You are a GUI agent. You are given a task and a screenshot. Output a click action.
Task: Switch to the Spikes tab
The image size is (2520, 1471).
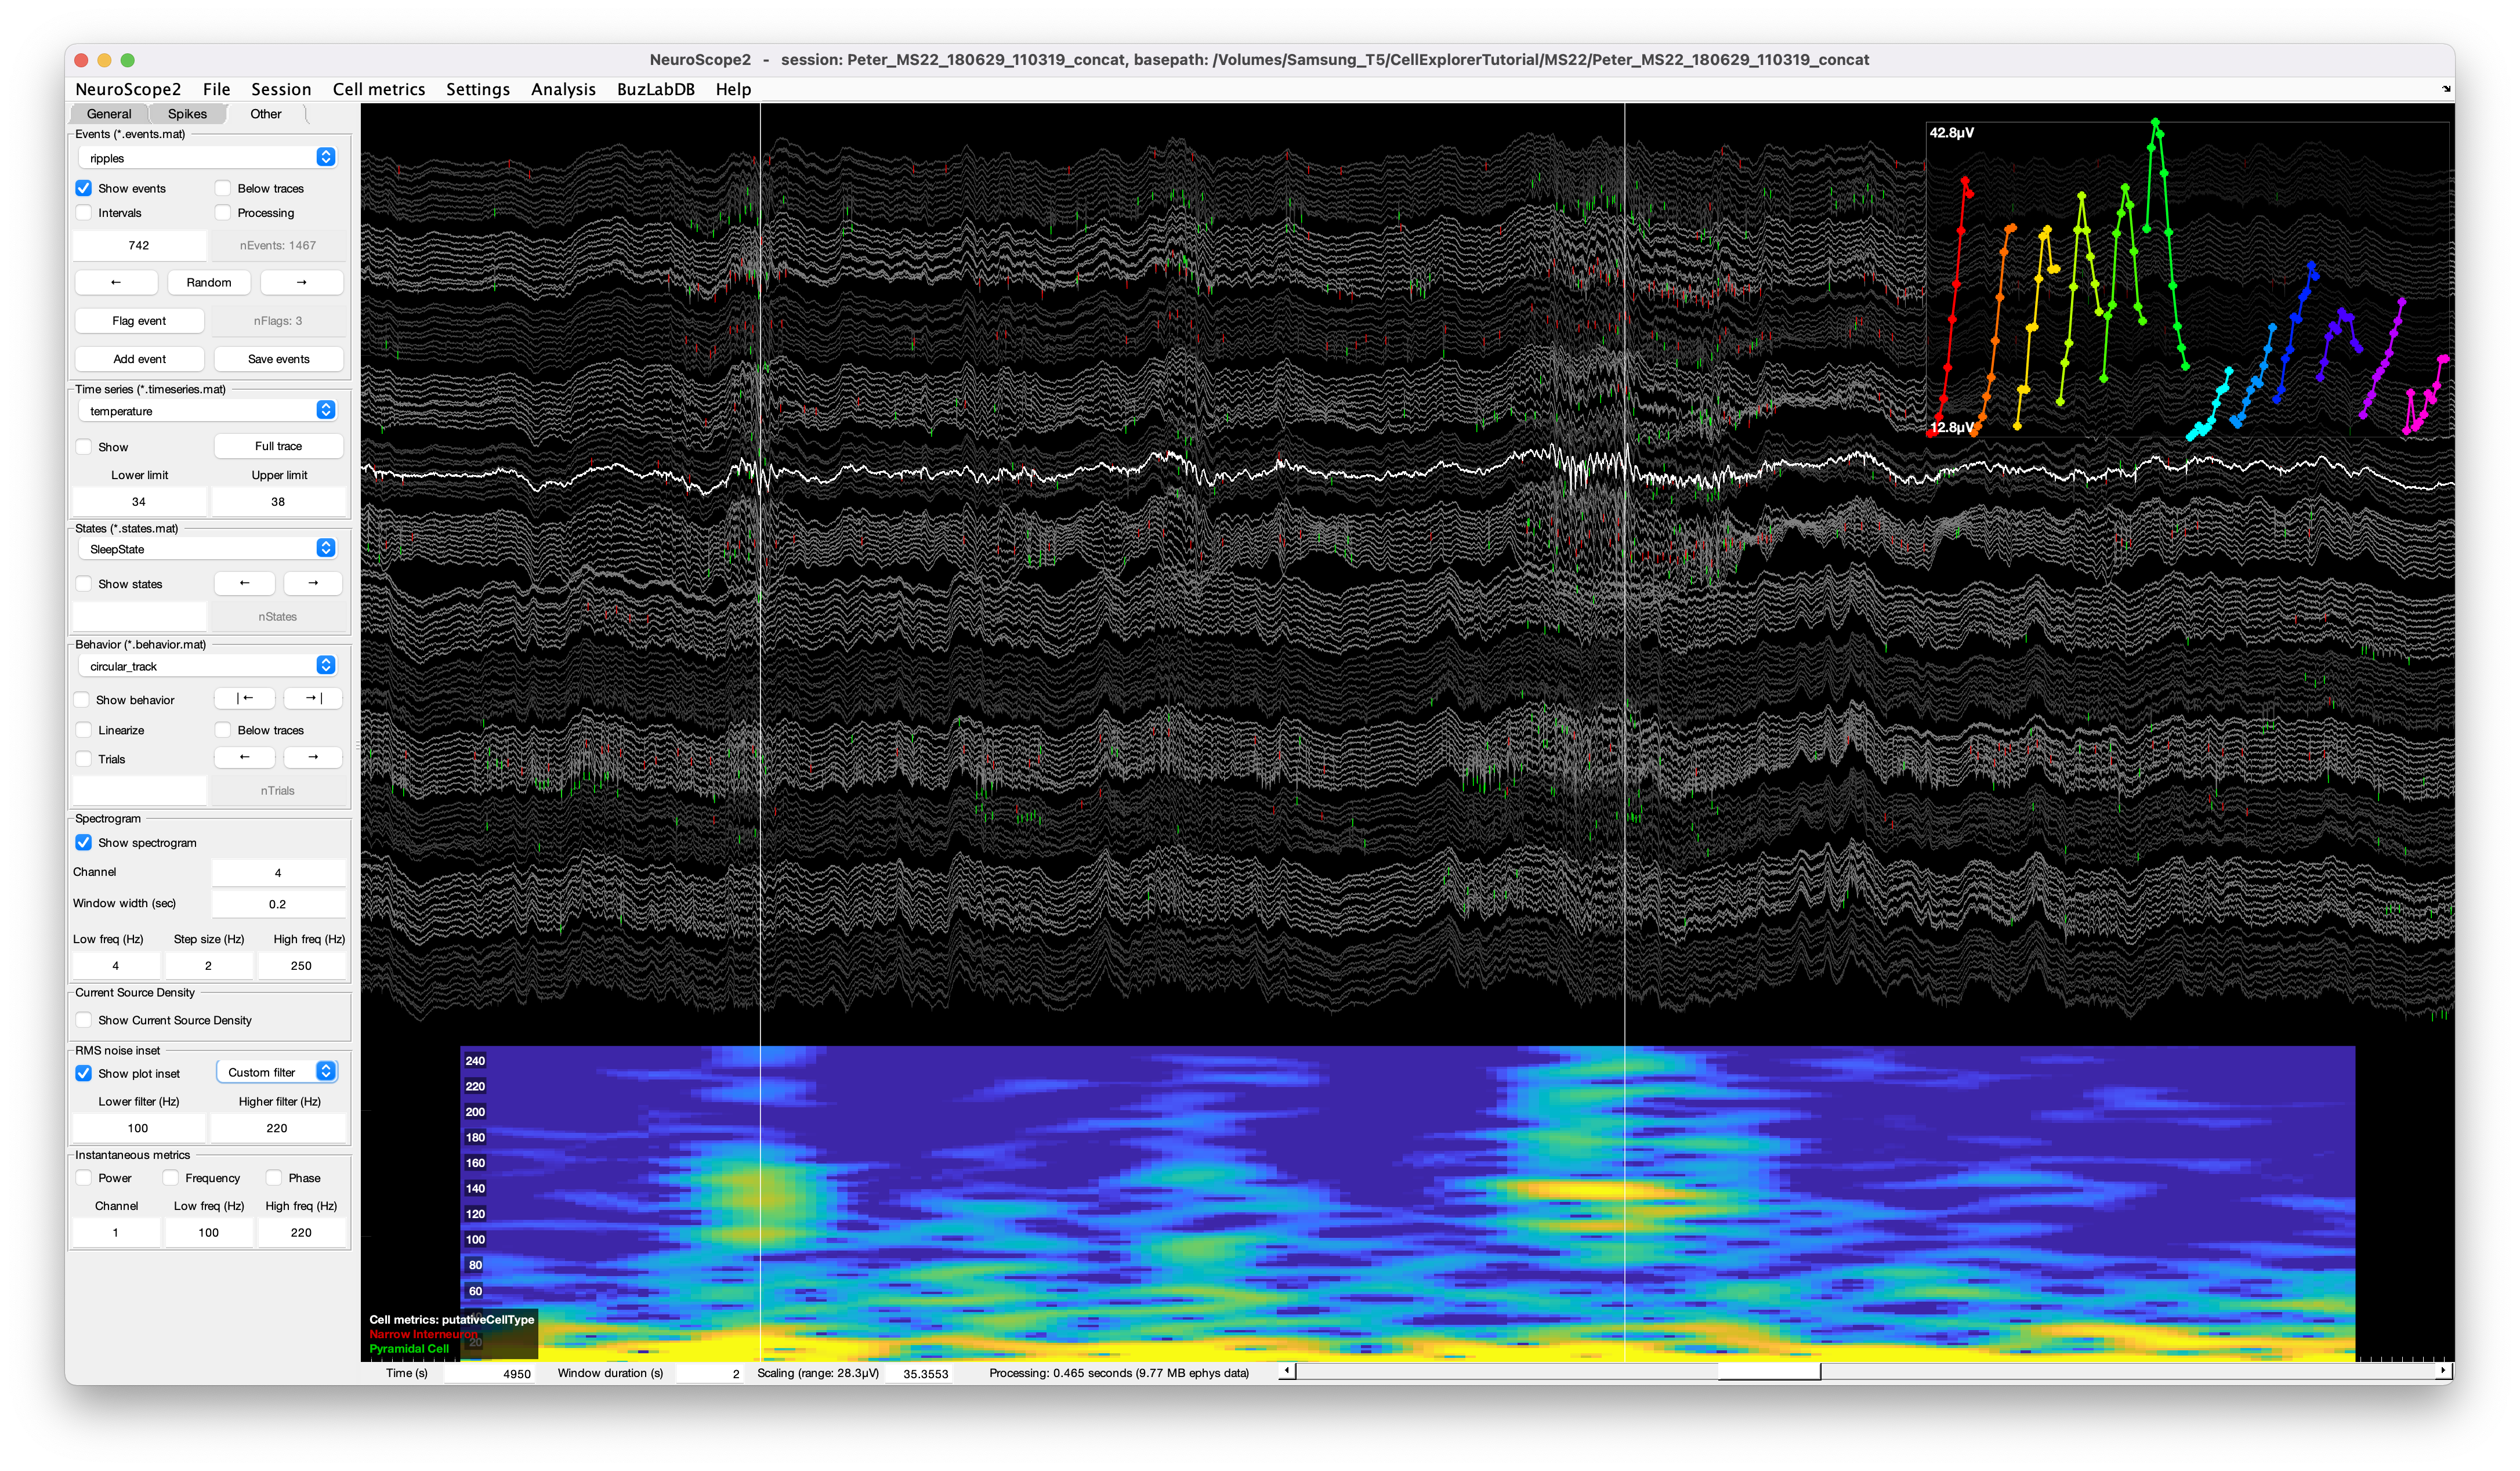[187, 114]
